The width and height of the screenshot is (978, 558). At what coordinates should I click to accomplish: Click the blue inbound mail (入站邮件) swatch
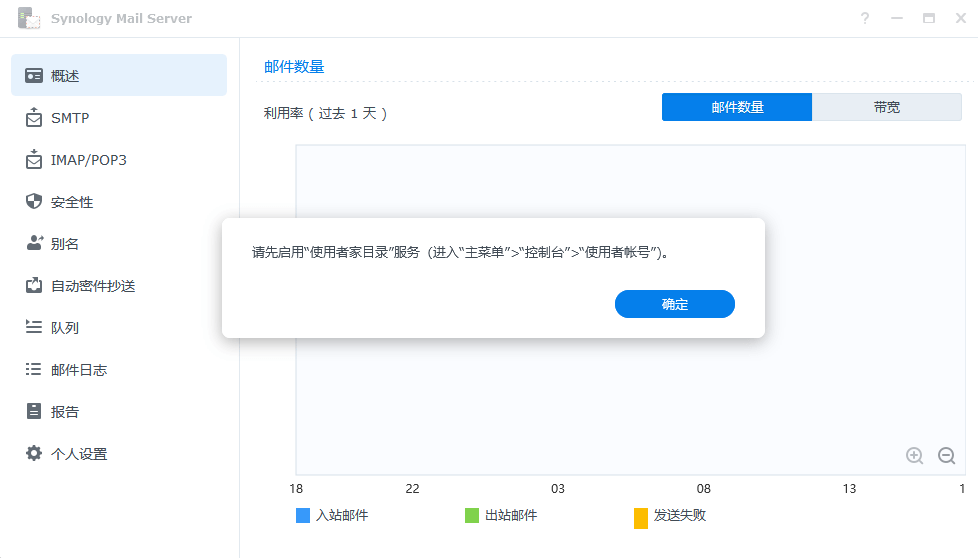pos(303,516)
